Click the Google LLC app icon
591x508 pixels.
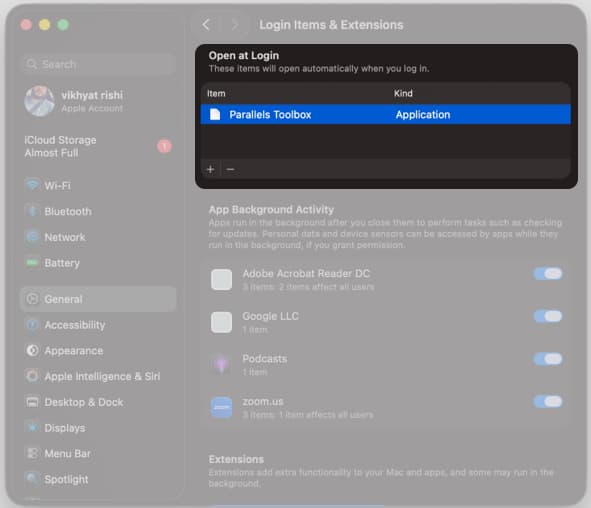pyautogui.click(x=222, y=322)
